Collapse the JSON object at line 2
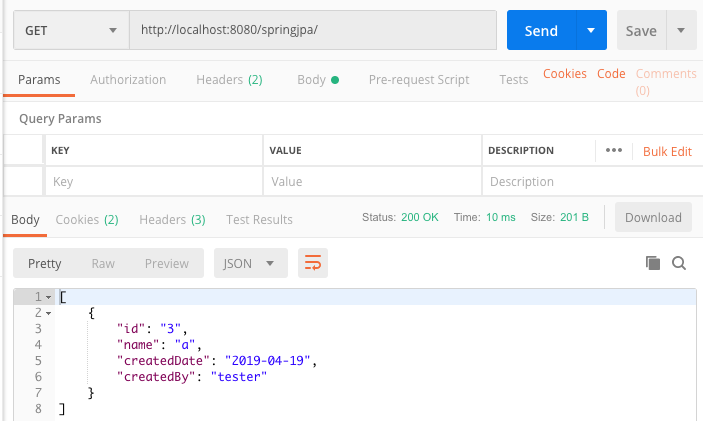This screenshot has width=703, height=421. [48, 313]
